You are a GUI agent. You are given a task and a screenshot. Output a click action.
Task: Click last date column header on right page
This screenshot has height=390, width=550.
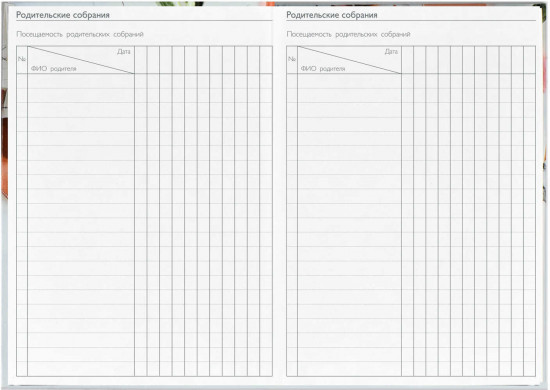tap(529, 60)
